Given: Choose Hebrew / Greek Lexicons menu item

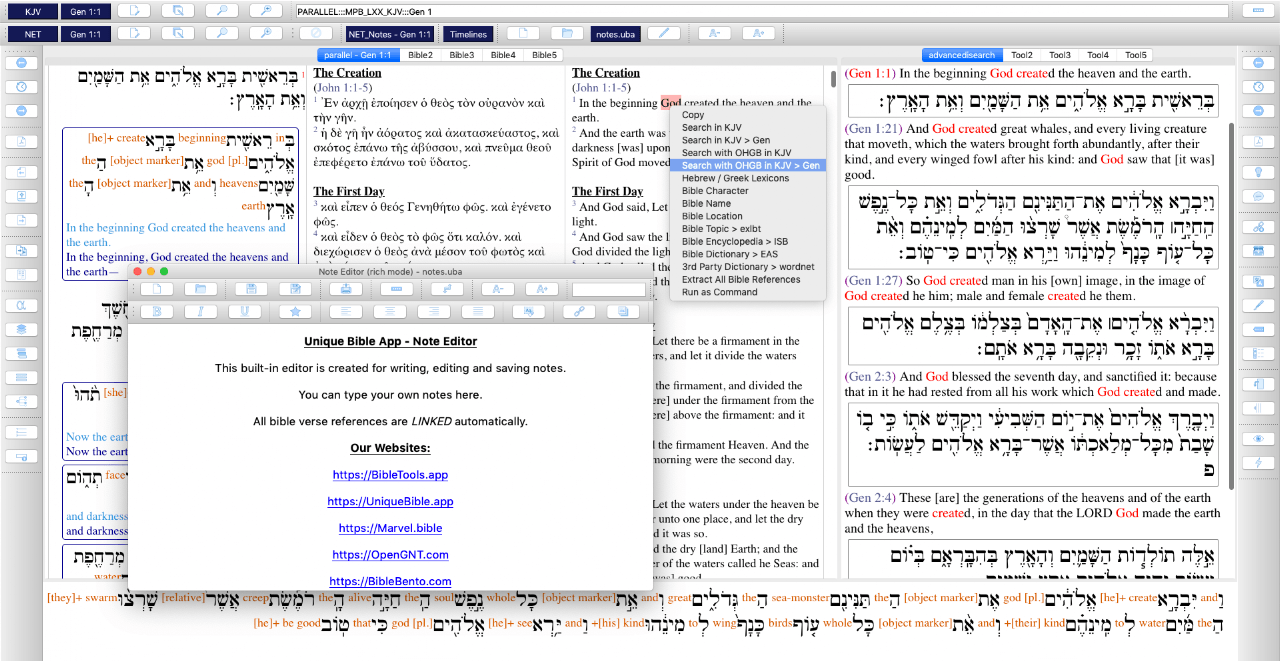Looking at the screenshot, I should pyautogui.click(x=748, y=178).
